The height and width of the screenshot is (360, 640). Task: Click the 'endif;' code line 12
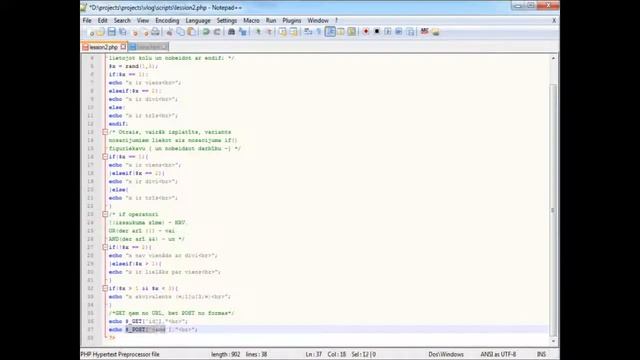pyautogui.click(x=118, y=124)
